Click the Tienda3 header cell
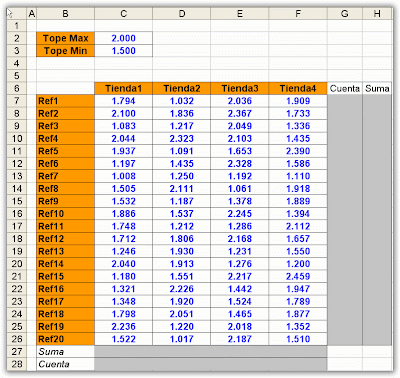 click(x=240, y=88)
